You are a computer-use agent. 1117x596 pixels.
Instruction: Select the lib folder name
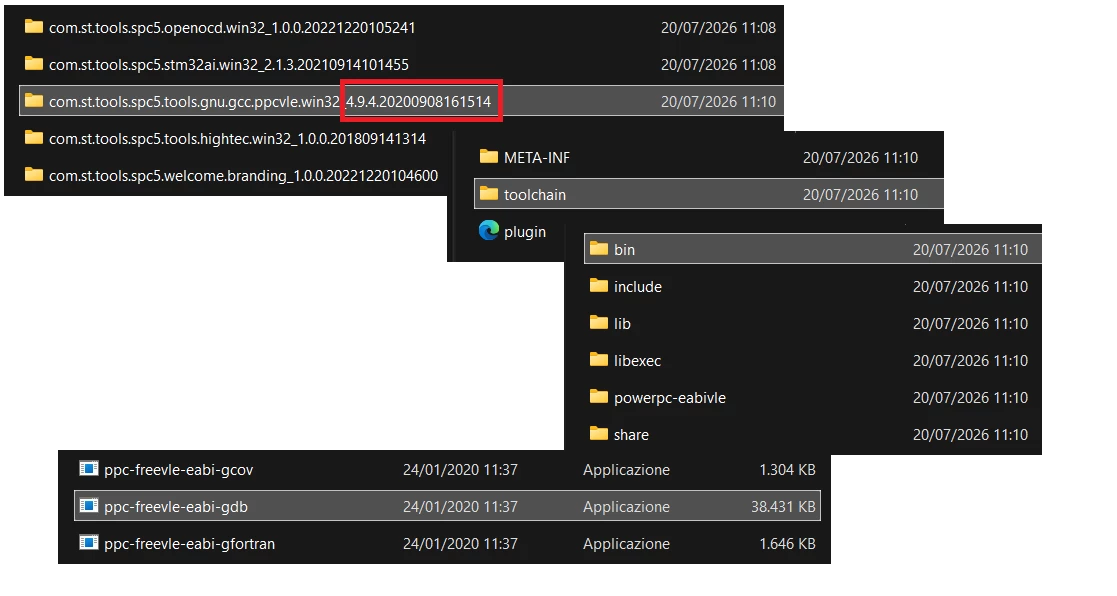point(623,324)
